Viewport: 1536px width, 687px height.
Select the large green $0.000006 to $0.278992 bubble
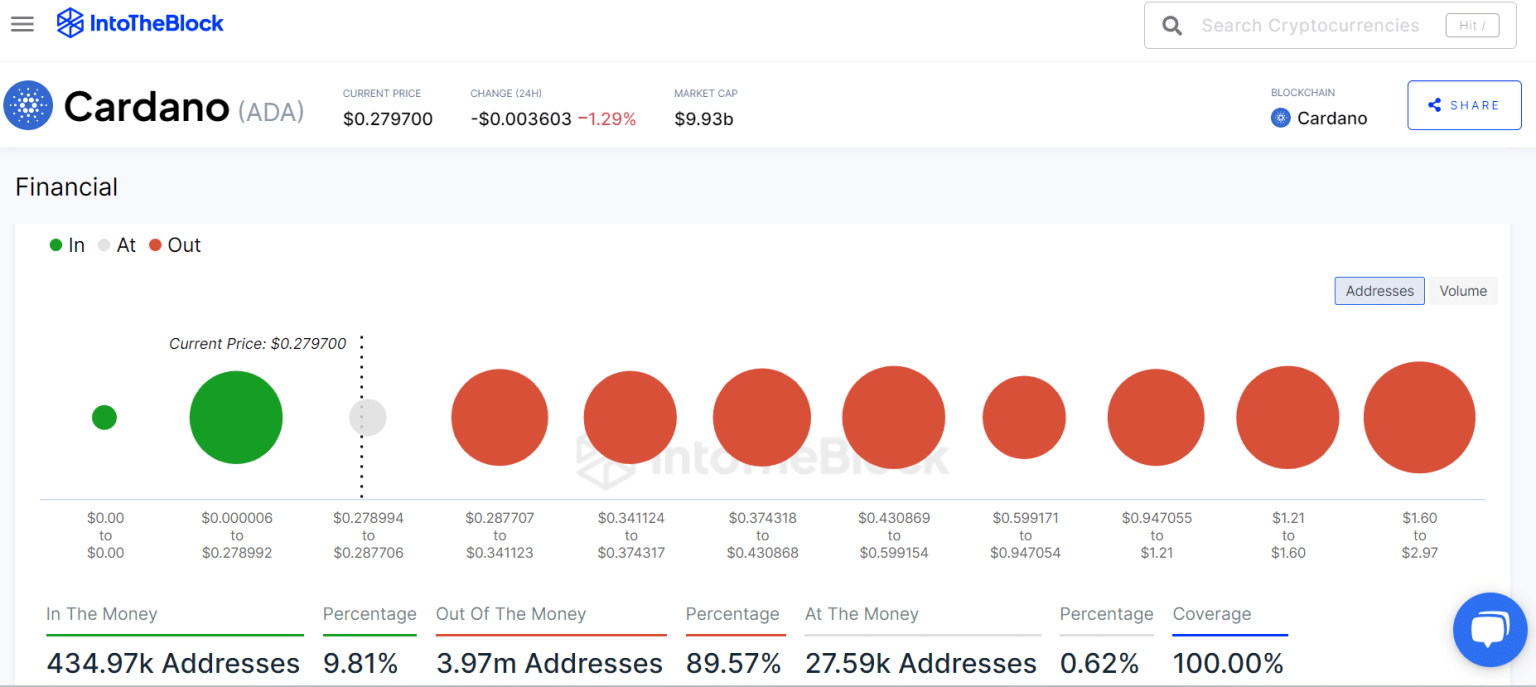pos(236,417)
